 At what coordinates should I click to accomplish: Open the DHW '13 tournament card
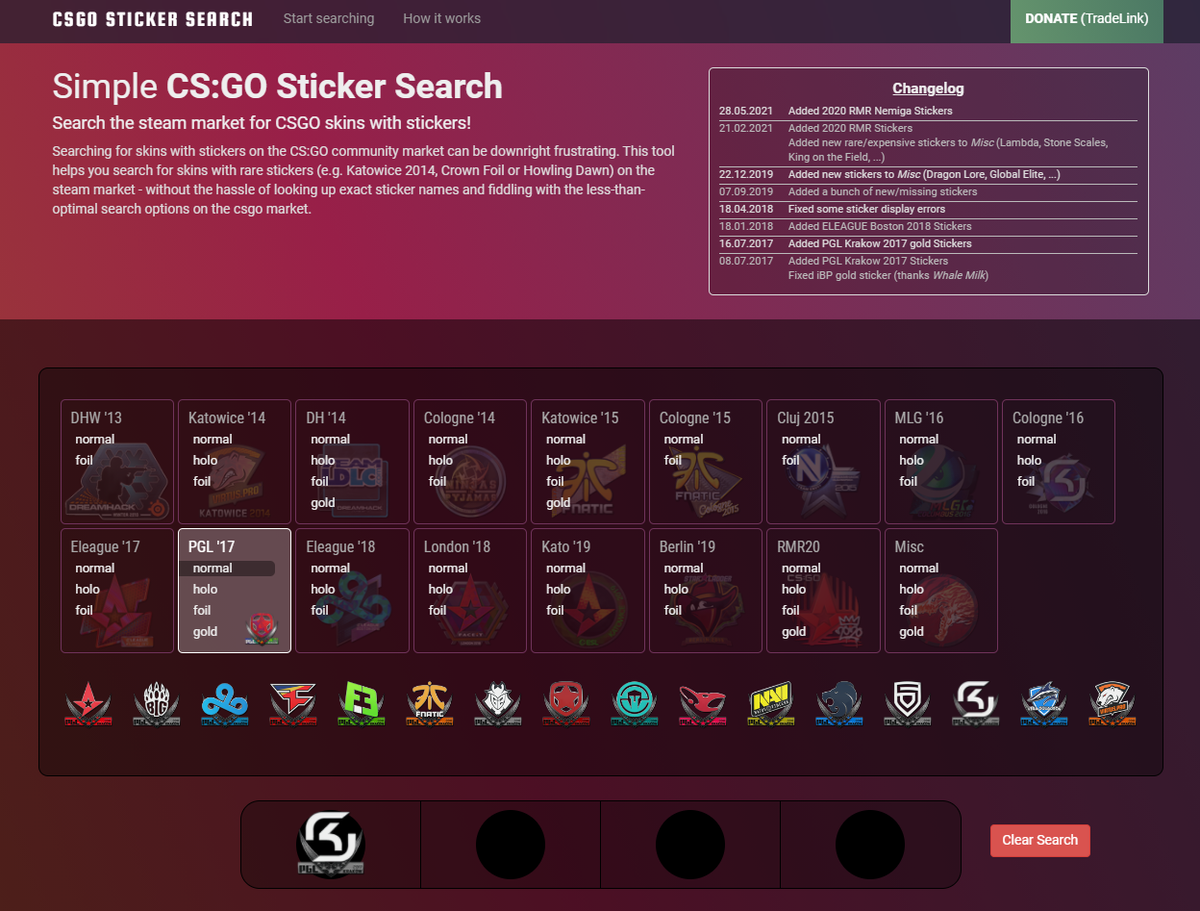(117, 462)
